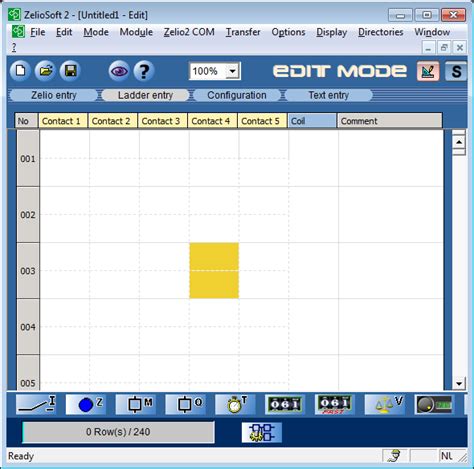474x469 pixels.
Task: Click the Contact 2 column header
Action: [113, 121]
